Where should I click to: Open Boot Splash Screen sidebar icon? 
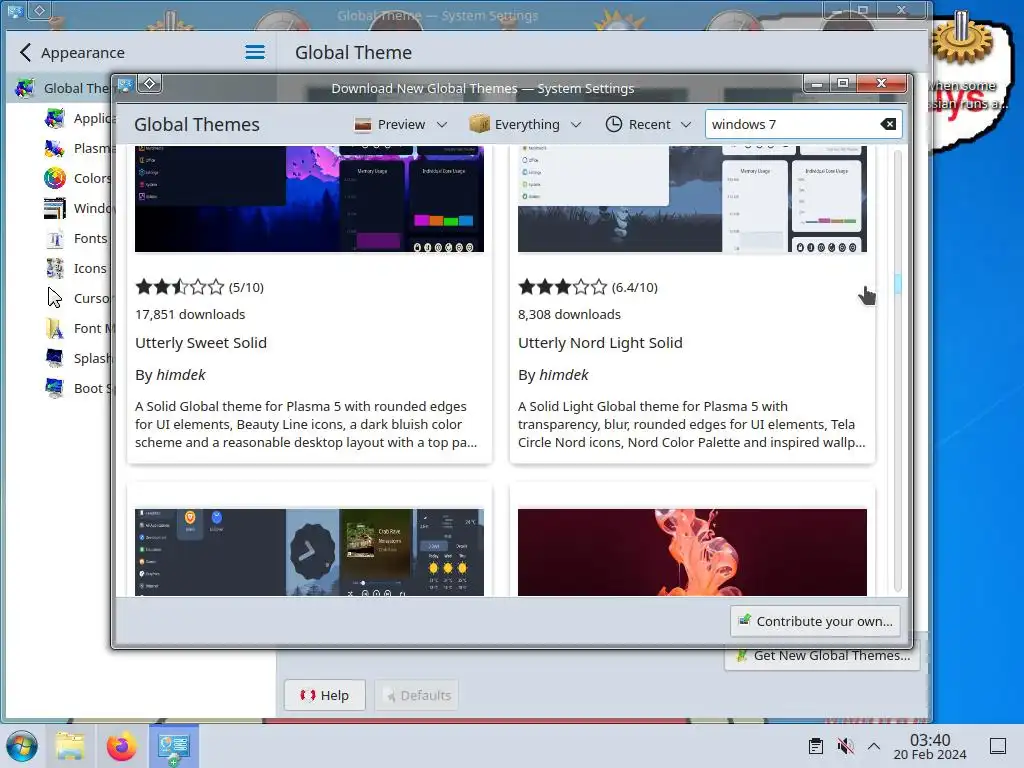(55, 388)
